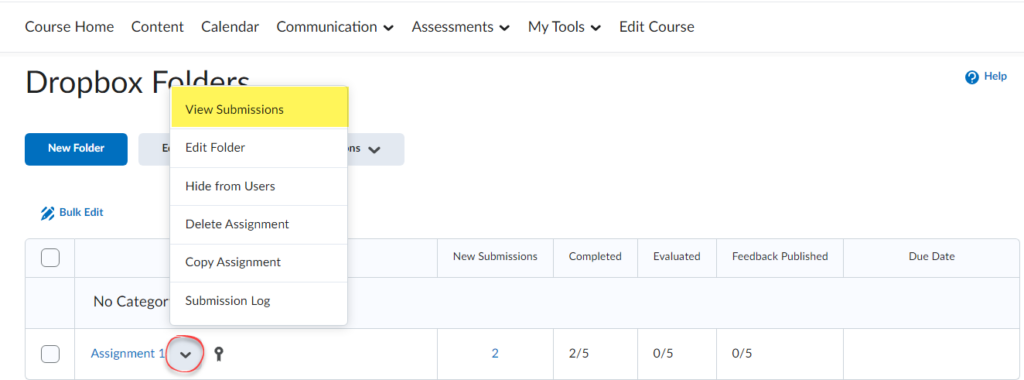Open the Calendar navigation link

(x=230, y=27)
